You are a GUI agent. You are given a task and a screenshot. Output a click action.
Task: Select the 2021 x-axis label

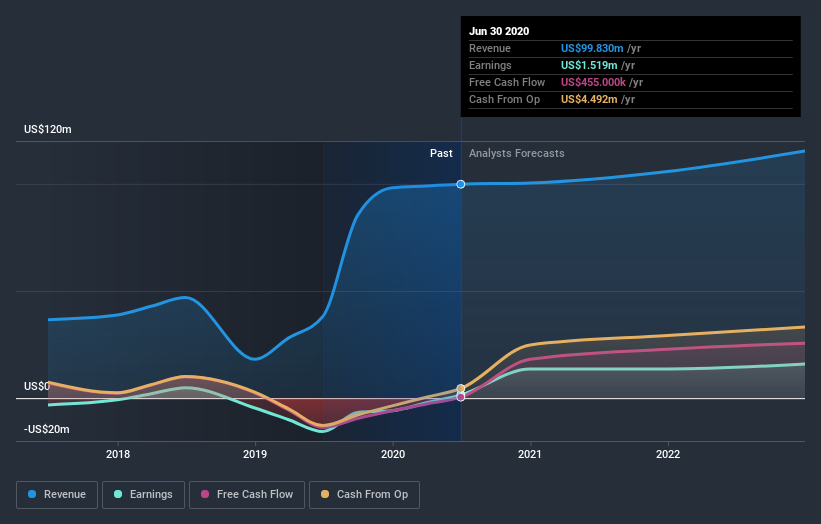coord(530,454)
